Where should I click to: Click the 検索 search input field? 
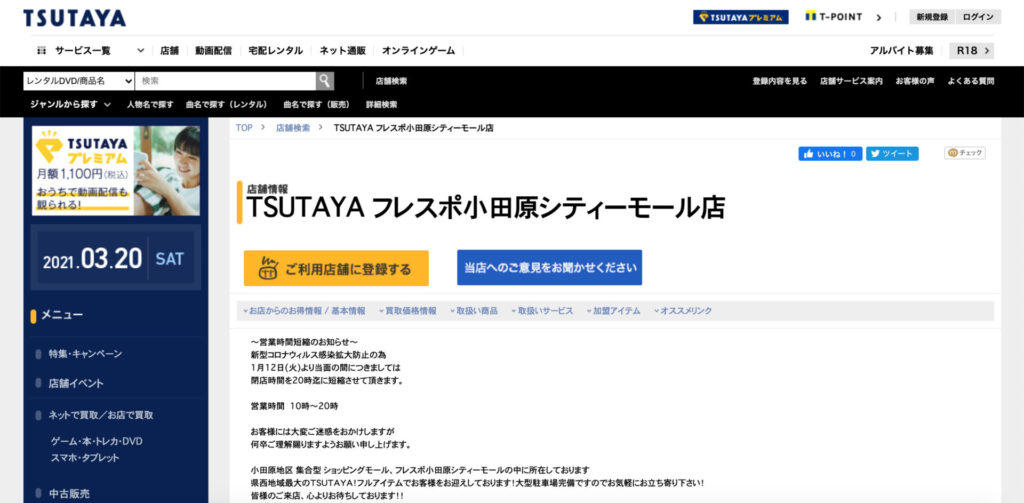[x=226, y=81]
